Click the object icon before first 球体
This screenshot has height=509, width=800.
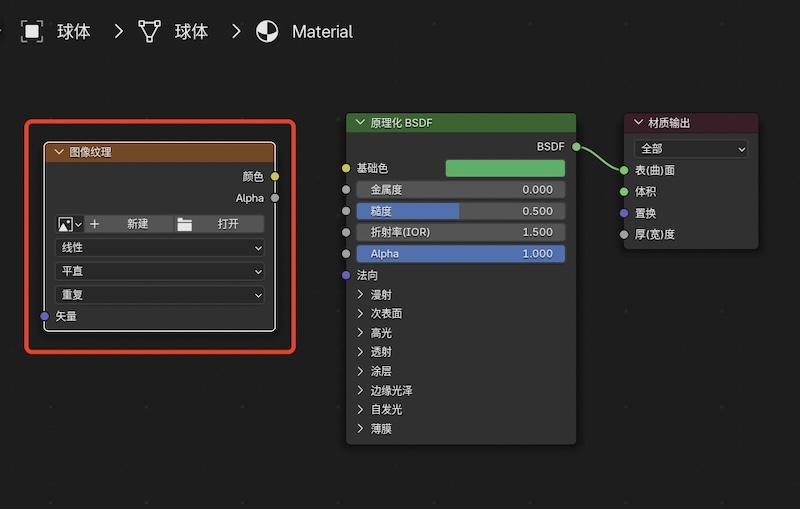click(x=32, y=32)
